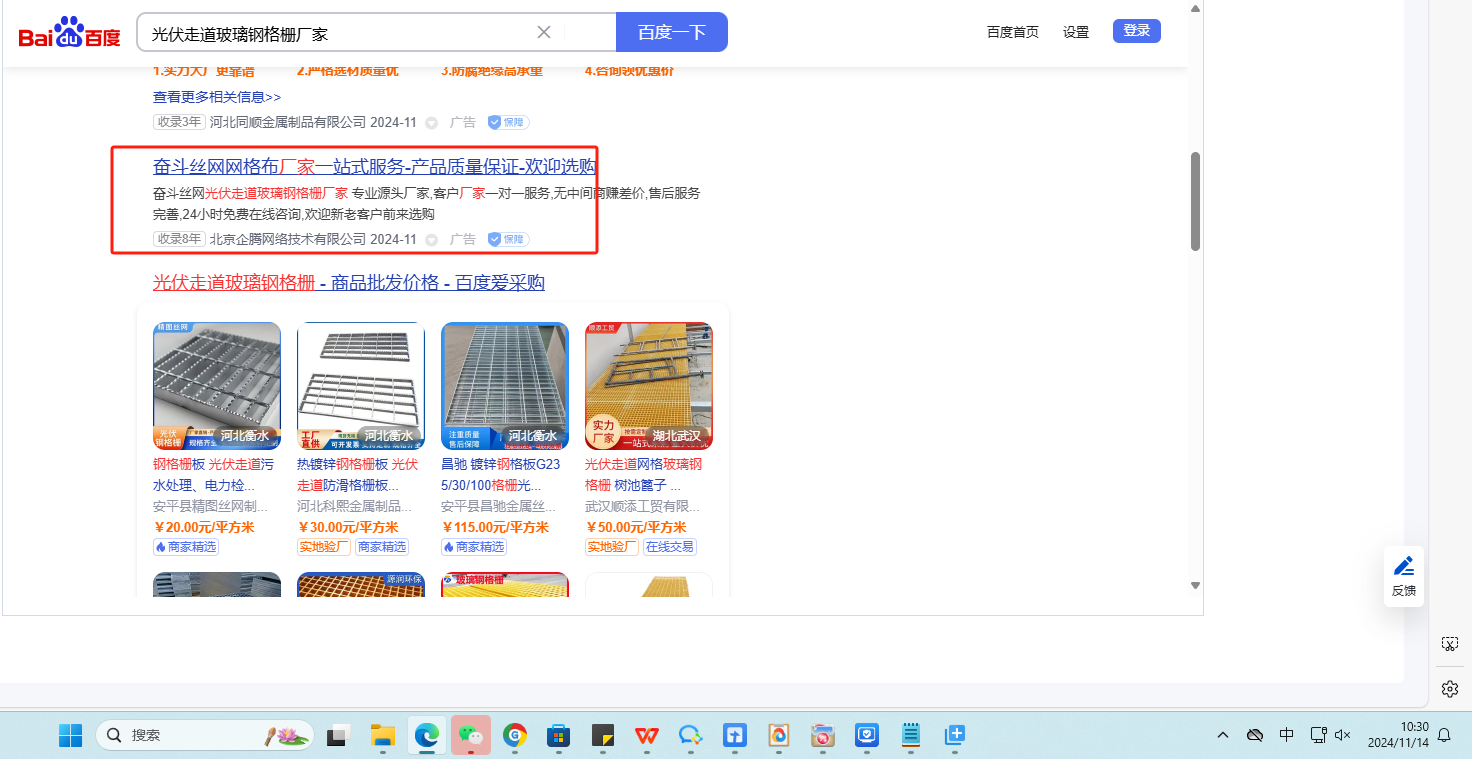
Task: Click the 百度一下 search button
Action: click(672, 32)
